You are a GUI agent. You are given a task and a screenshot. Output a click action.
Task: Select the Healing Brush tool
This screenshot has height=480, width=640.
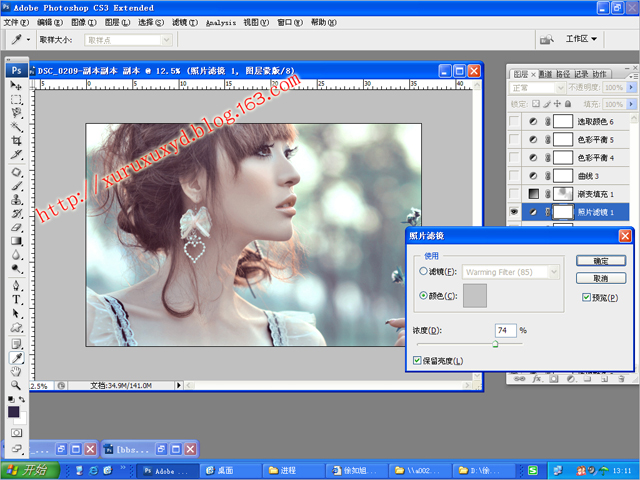pyautogui.click(x=16, y=172)
